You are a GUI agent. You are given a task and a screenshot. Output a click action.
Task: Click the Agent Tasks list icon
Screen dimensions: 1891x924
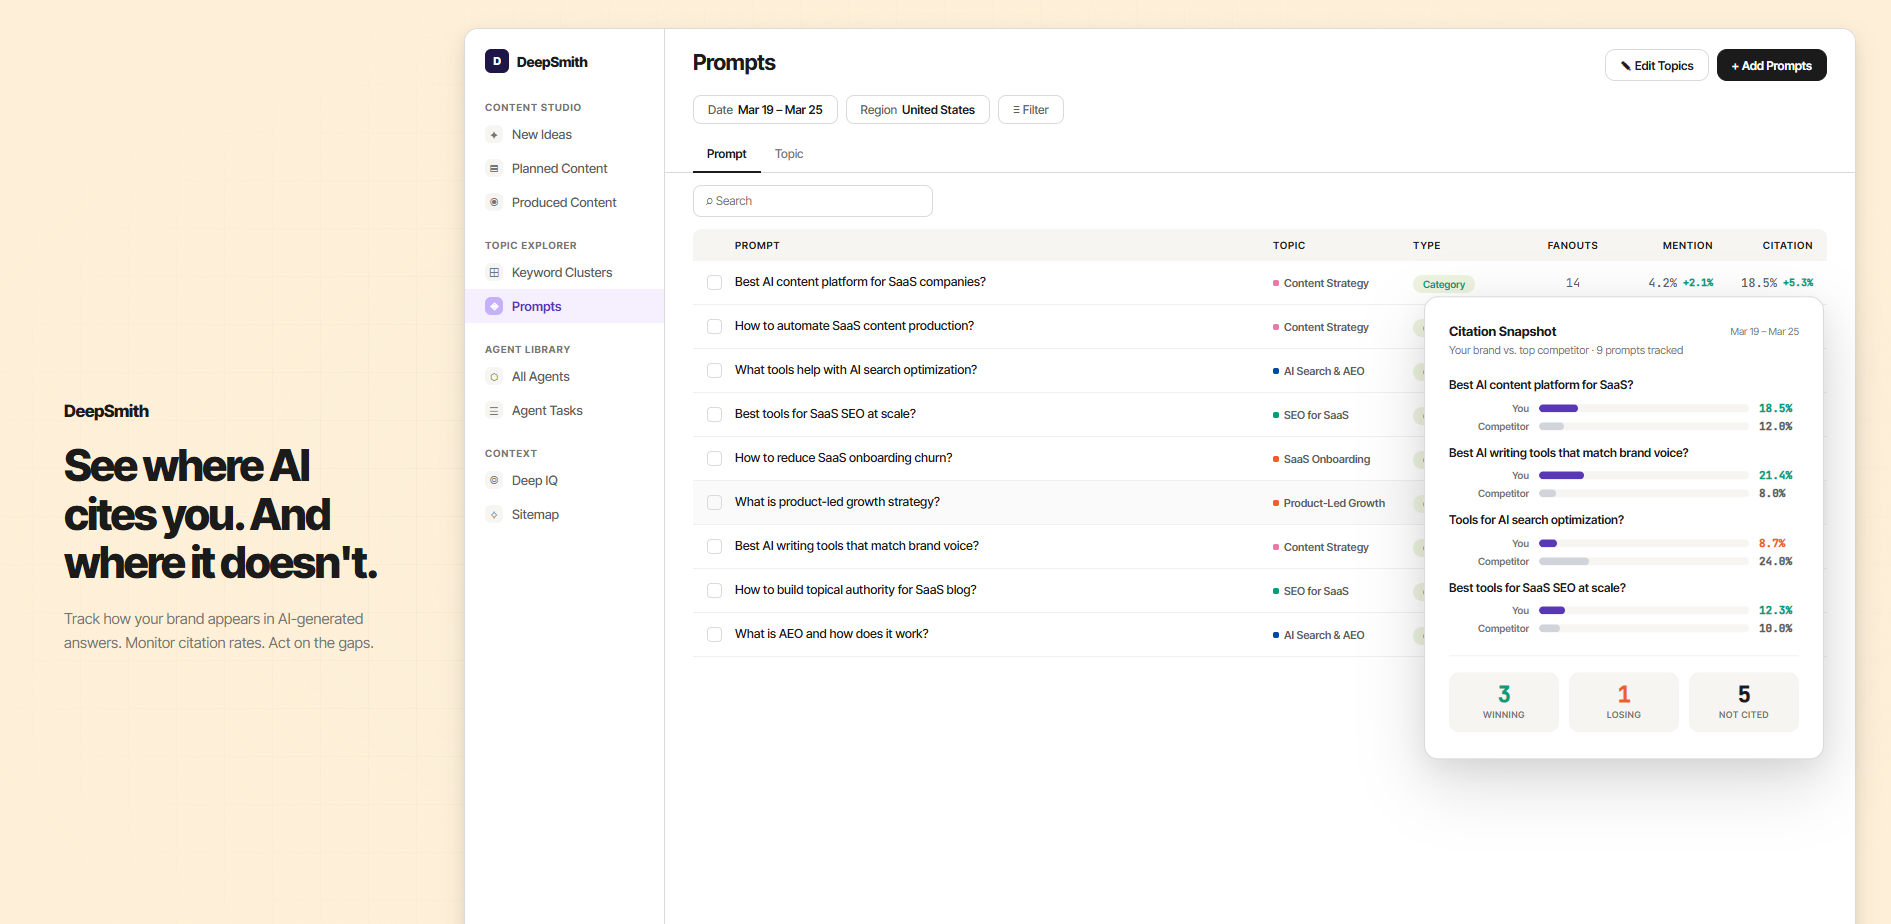(x=494, y=411)
